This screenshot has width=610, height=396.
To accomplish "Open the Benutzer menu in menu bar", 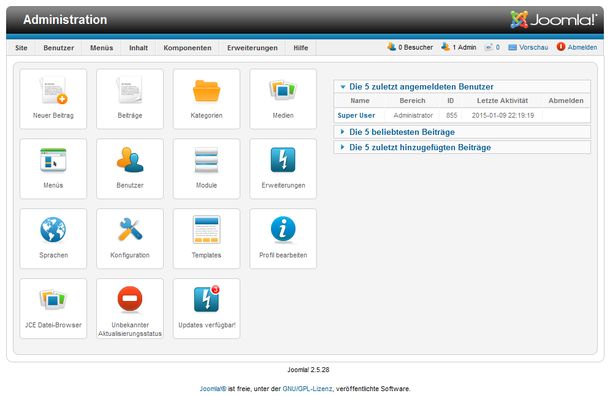I will pyautogui.click(x=59, y=48).
